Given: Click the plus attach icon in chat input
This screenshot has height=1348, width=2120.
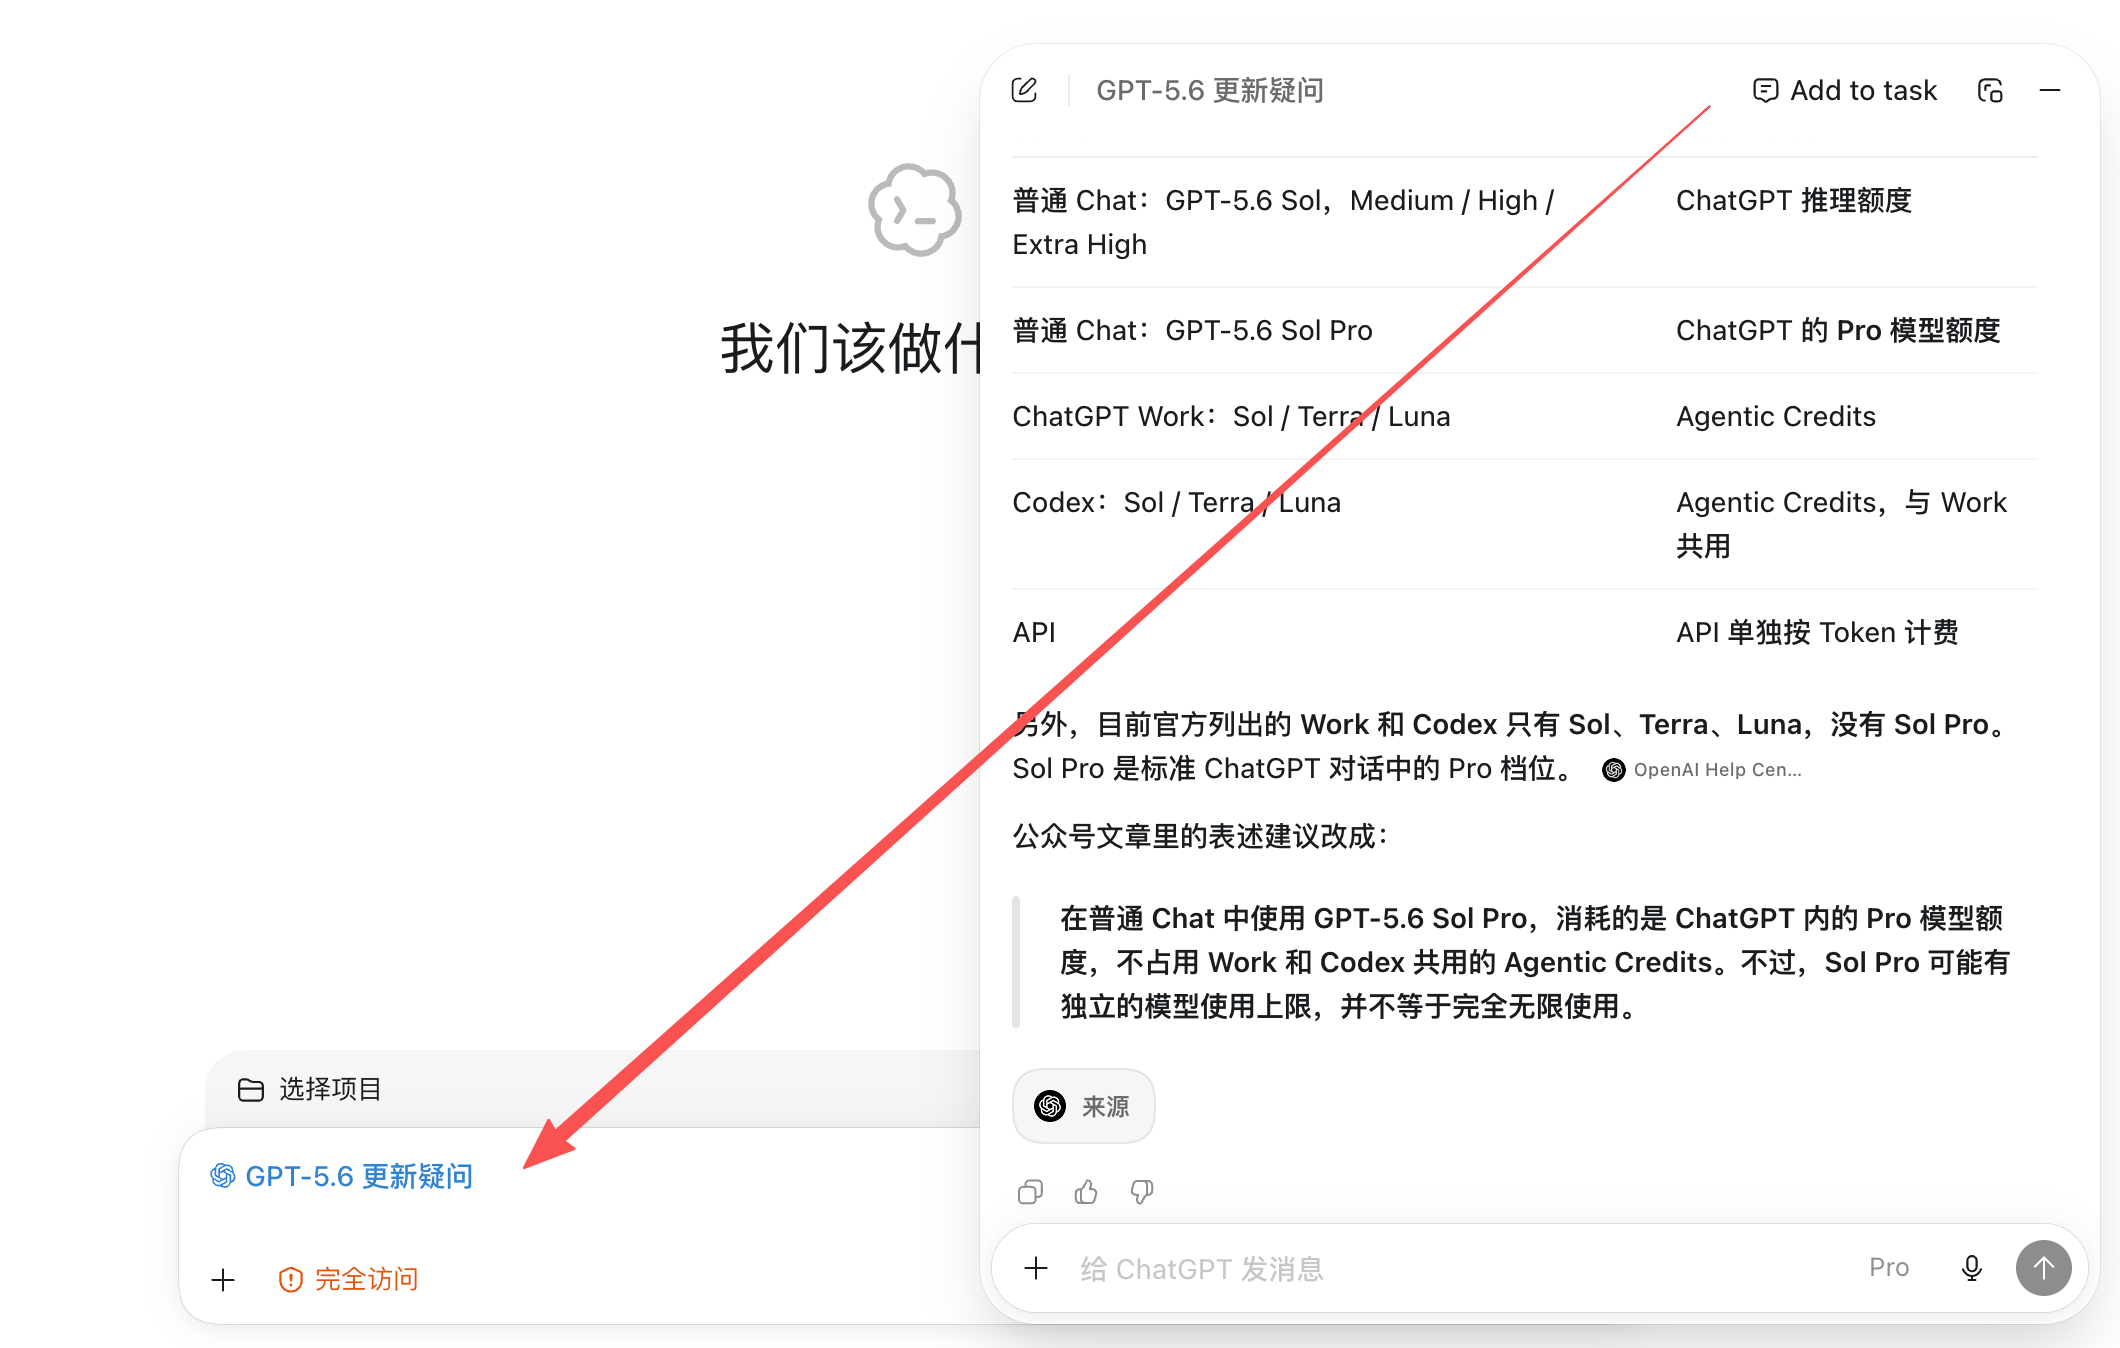Looking at the screenshot, I should click(x=1036, y=1268).
